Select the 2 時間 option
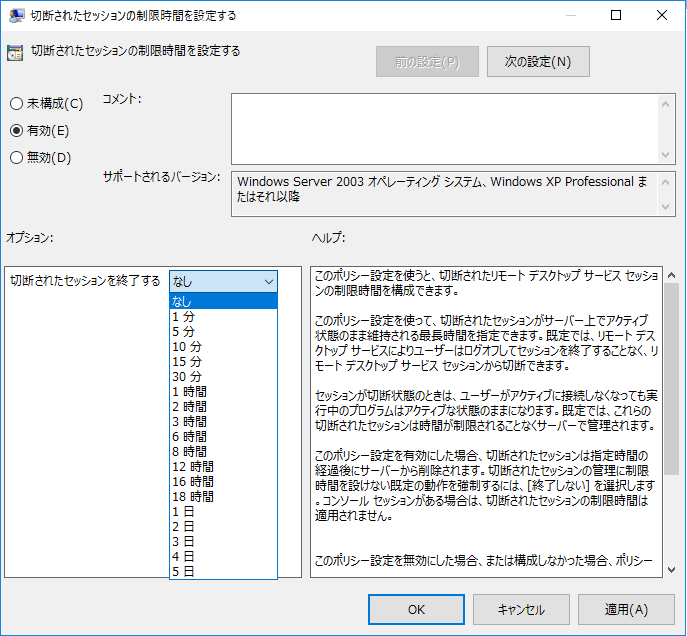 [223, 406]
